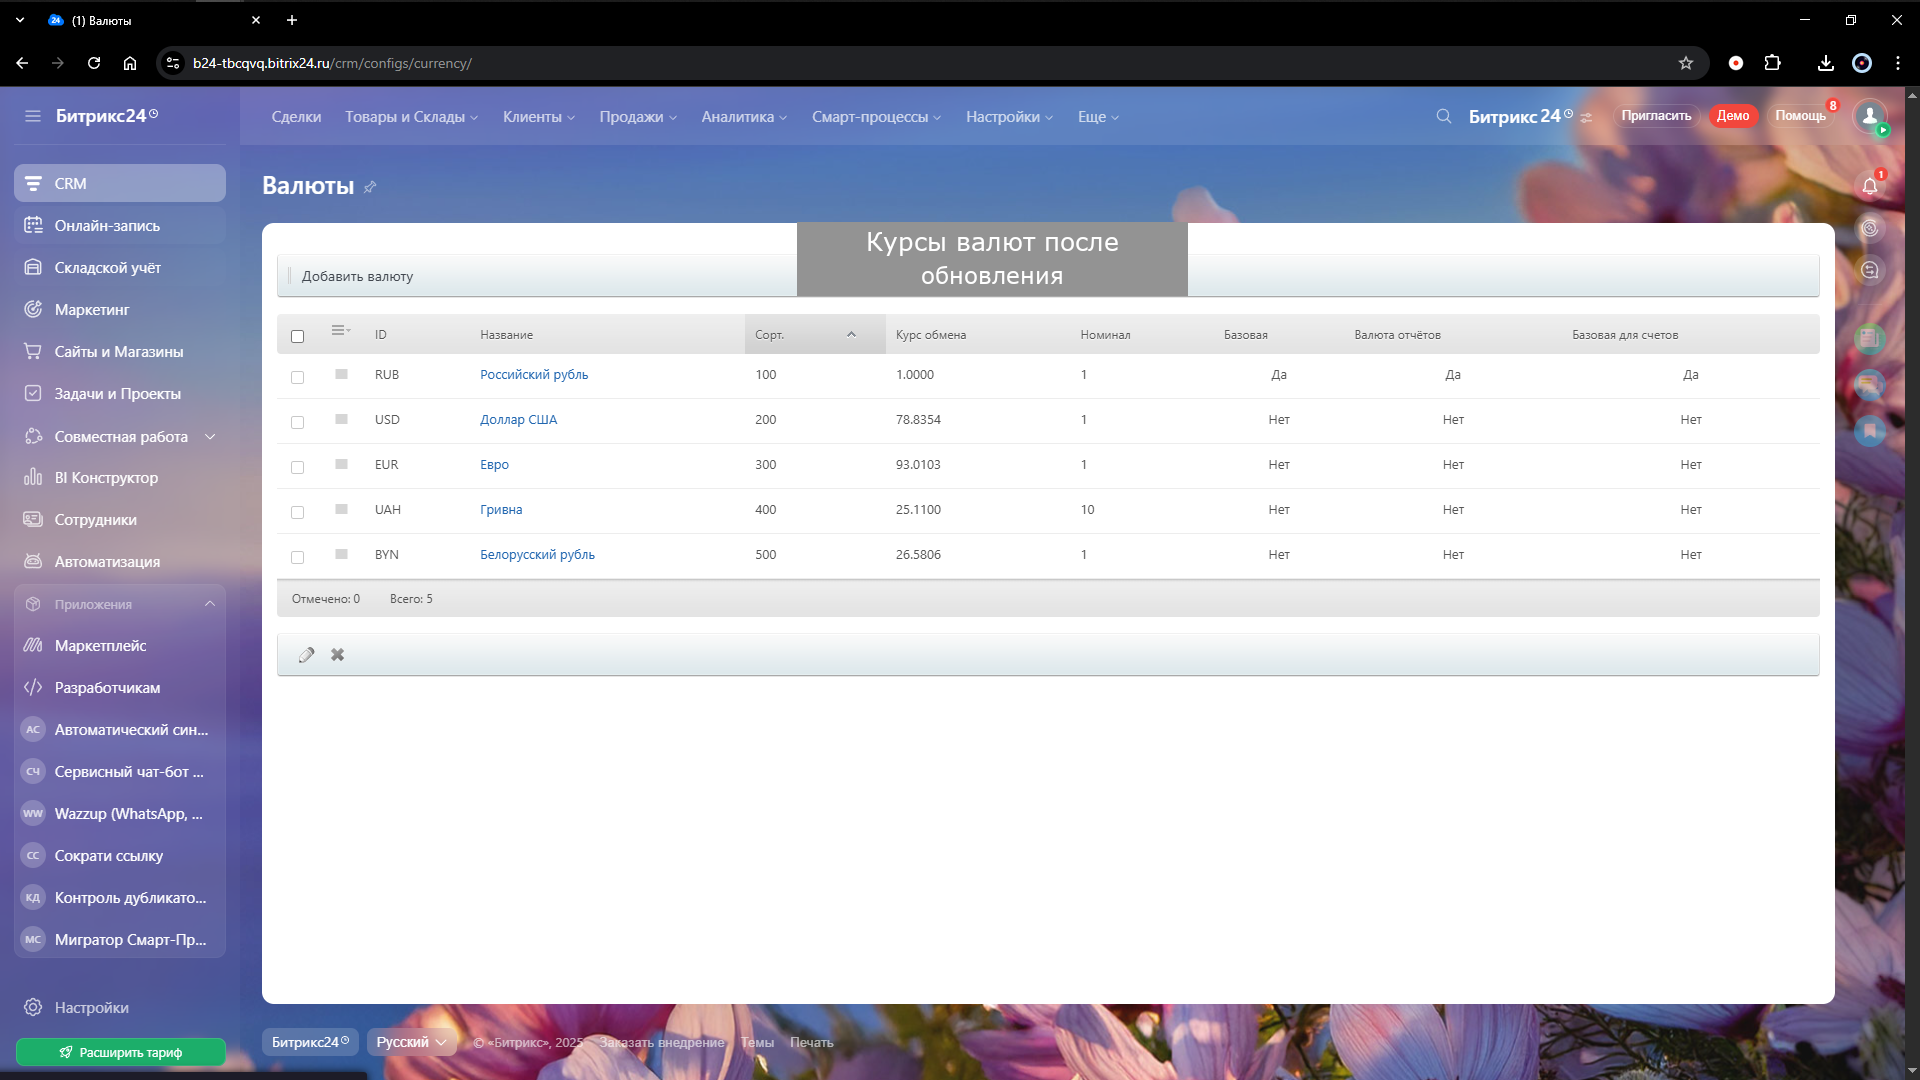
Task: Click the pencil edit icon below the table
Action: [306, 655]
